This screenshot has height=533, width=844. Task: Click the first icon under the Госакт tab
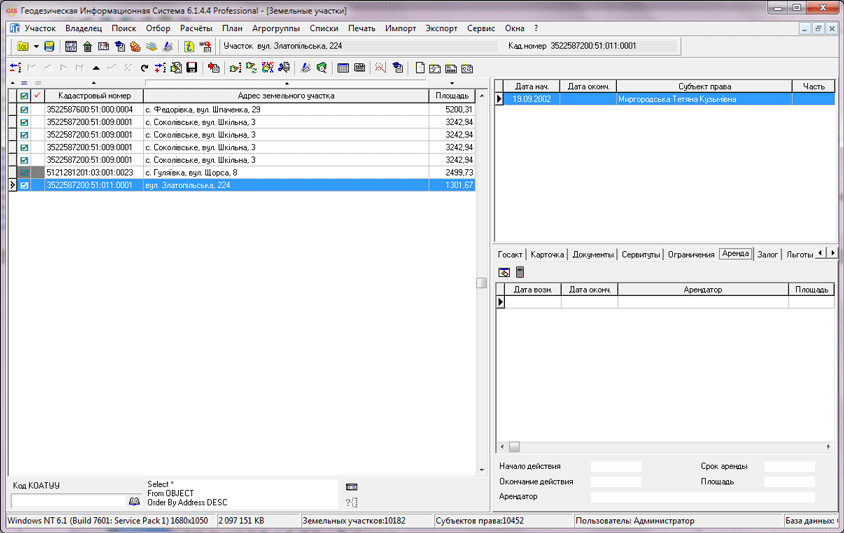click(x=504, y=272)
